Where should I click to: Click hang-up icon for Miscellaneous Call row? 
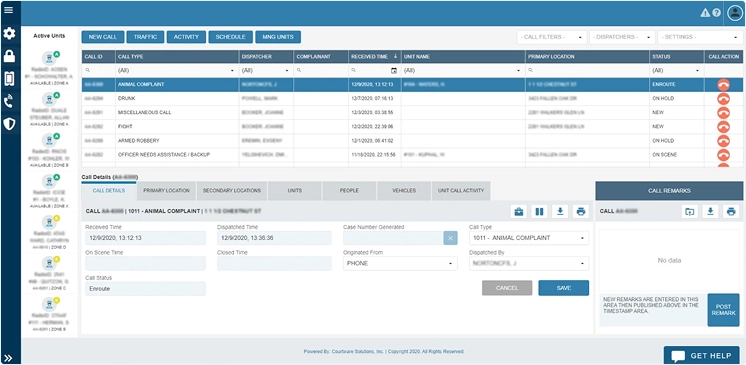(x=723, y=113)
